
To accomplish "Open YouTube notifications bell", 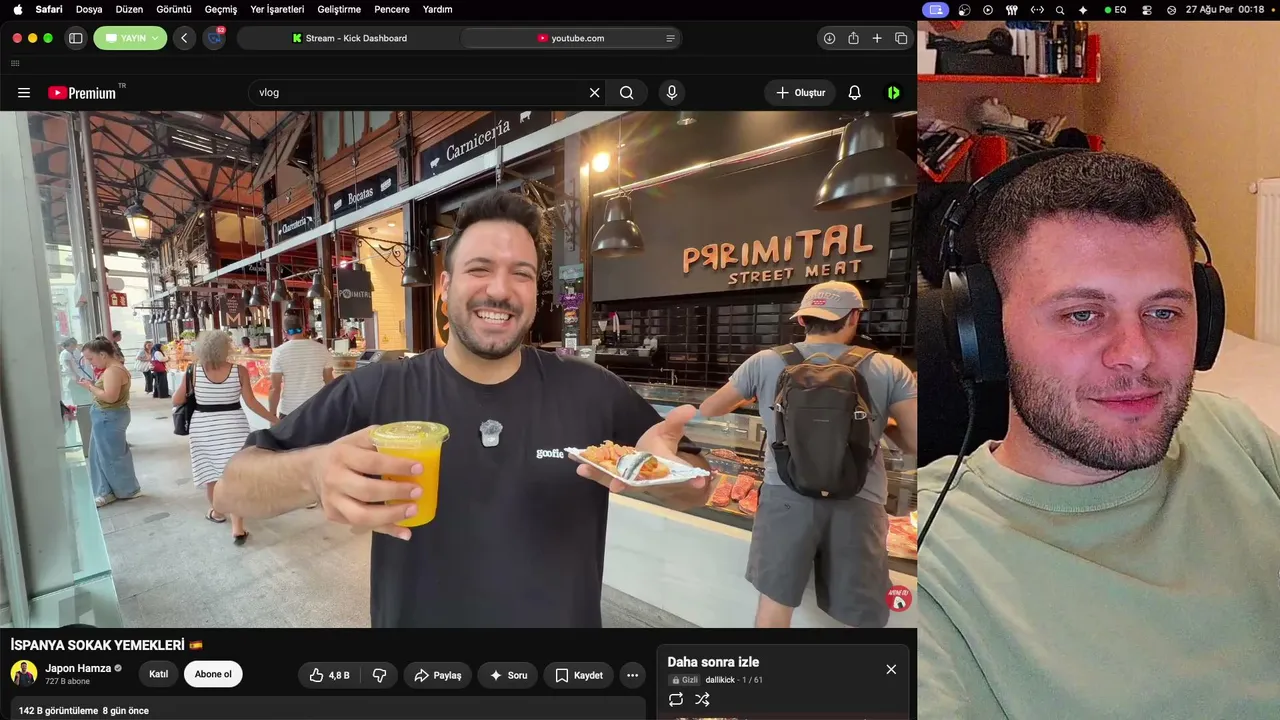I will (854, 93).
